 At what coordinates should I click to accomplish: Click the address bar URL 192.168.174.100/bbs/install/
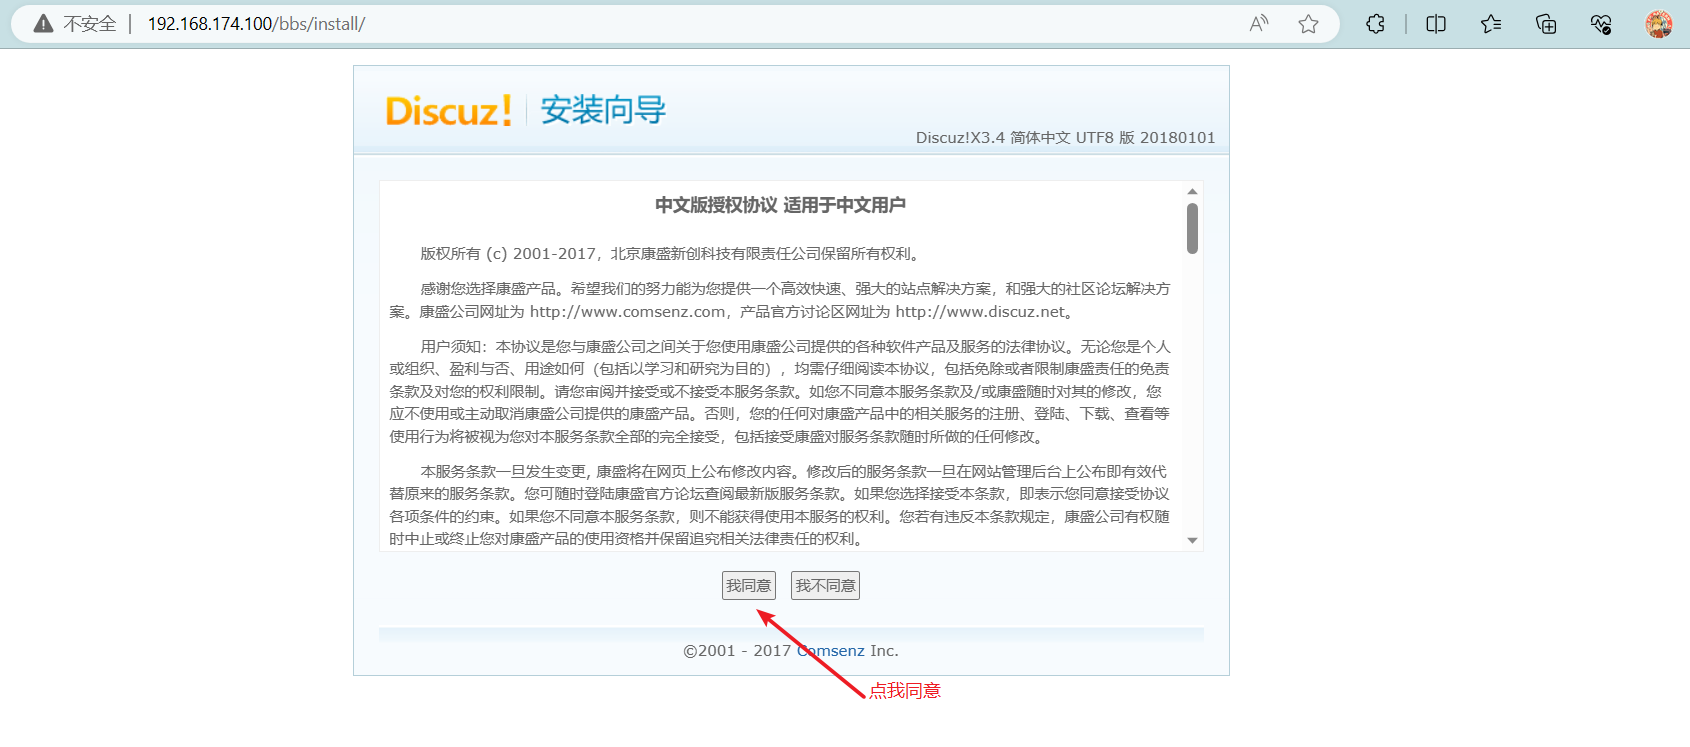(256, 24)
